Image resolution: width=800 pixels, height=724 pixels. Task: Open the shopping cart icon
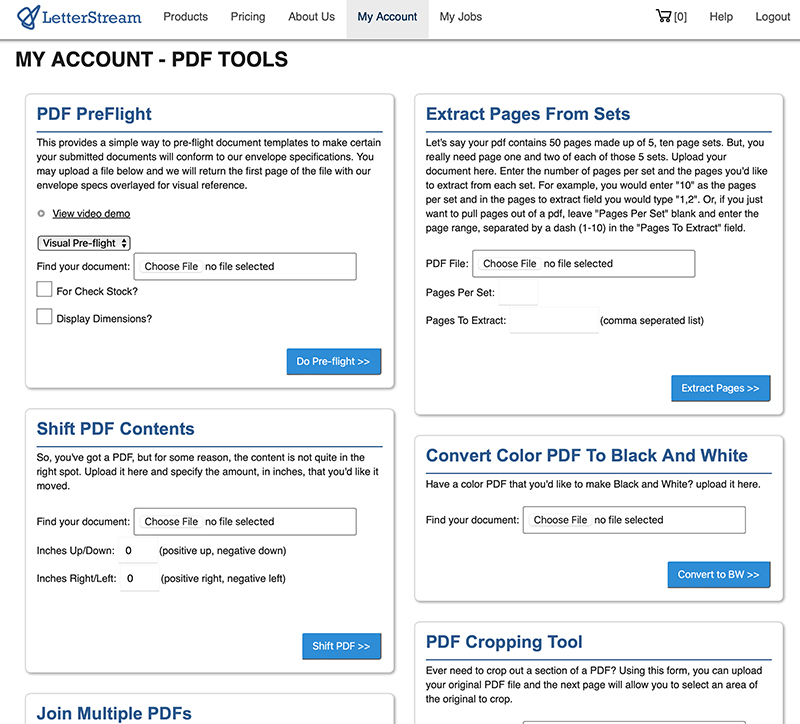tap(663, 16)
